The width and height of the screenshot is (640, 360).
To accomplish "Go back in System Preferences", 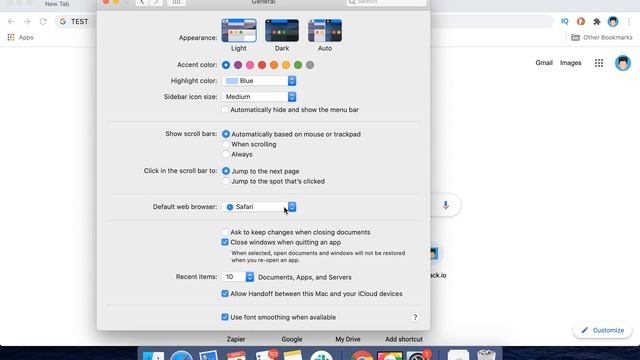I will (142, 2).
